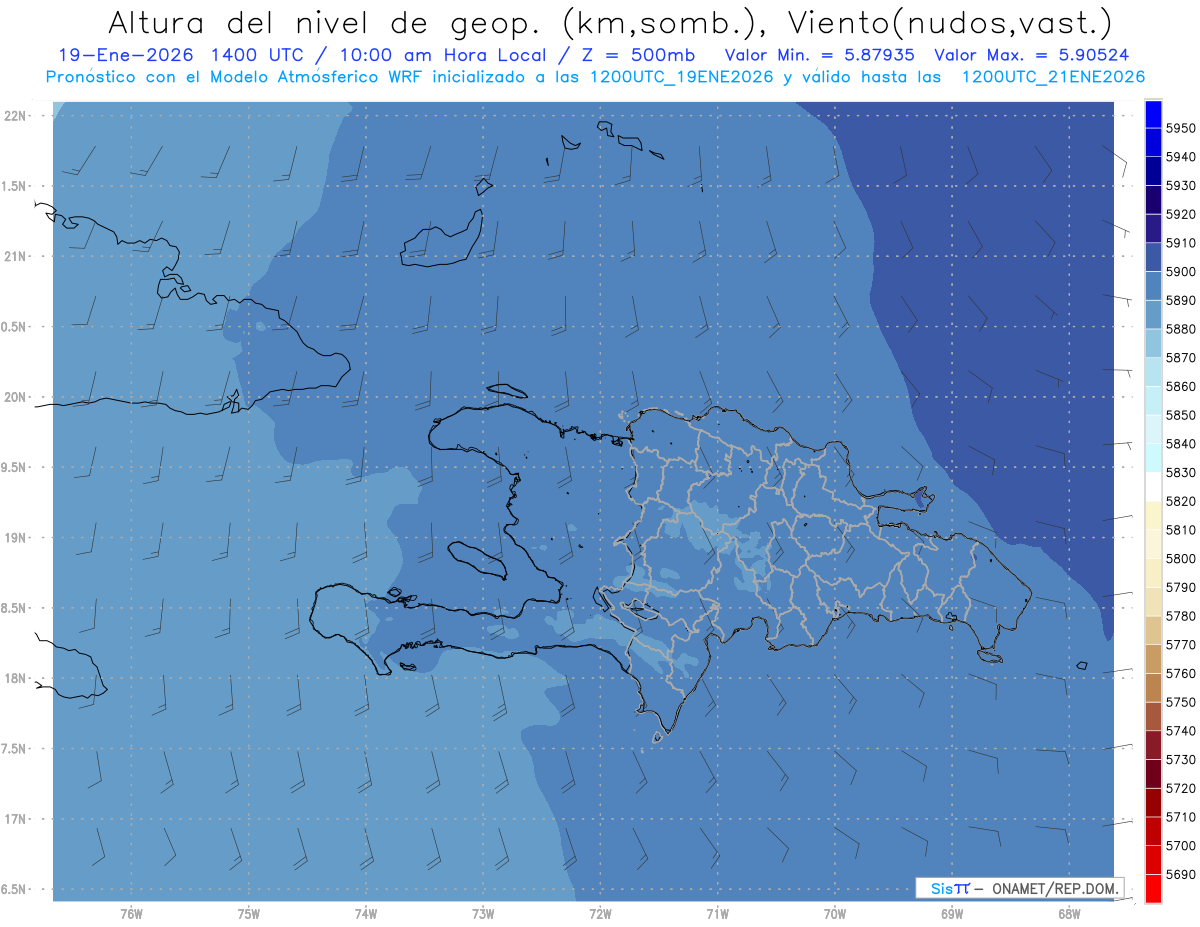Click the 75W longitude axis label

tap(248, 913)
